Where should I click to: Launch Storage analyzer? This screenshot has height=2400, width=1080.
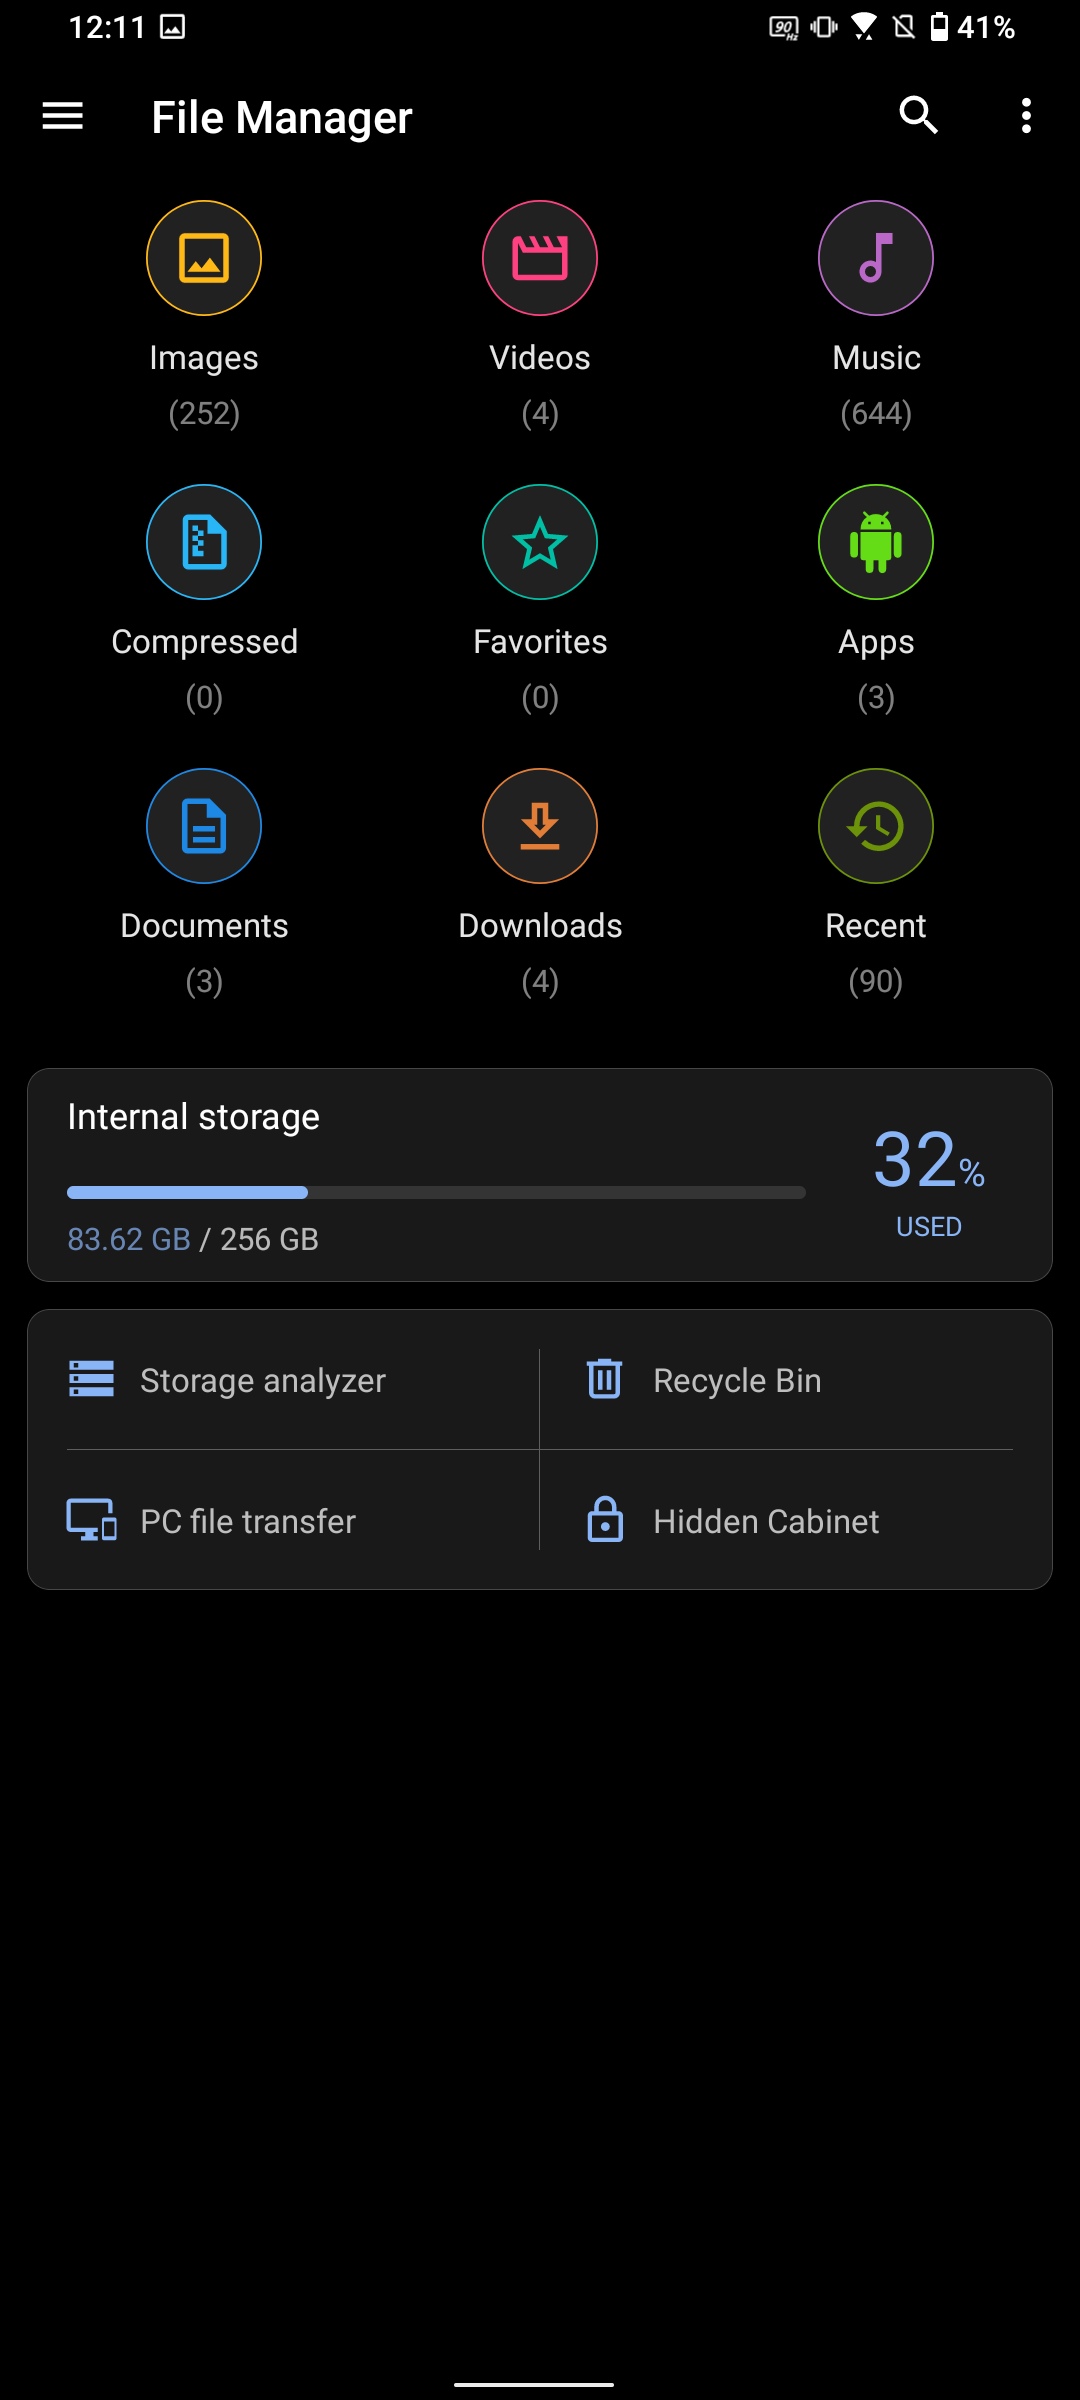pyautogui.click(x=262, y=1380)
